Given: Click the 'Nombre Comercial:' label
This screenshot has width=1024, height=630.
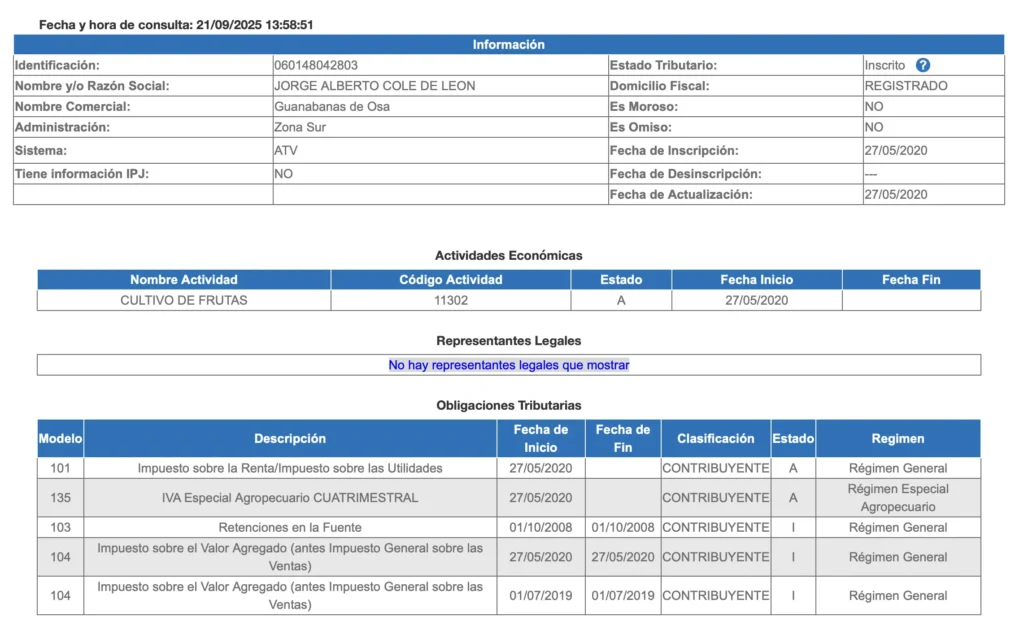Looking at the screenshot, I should click(72, 106).
